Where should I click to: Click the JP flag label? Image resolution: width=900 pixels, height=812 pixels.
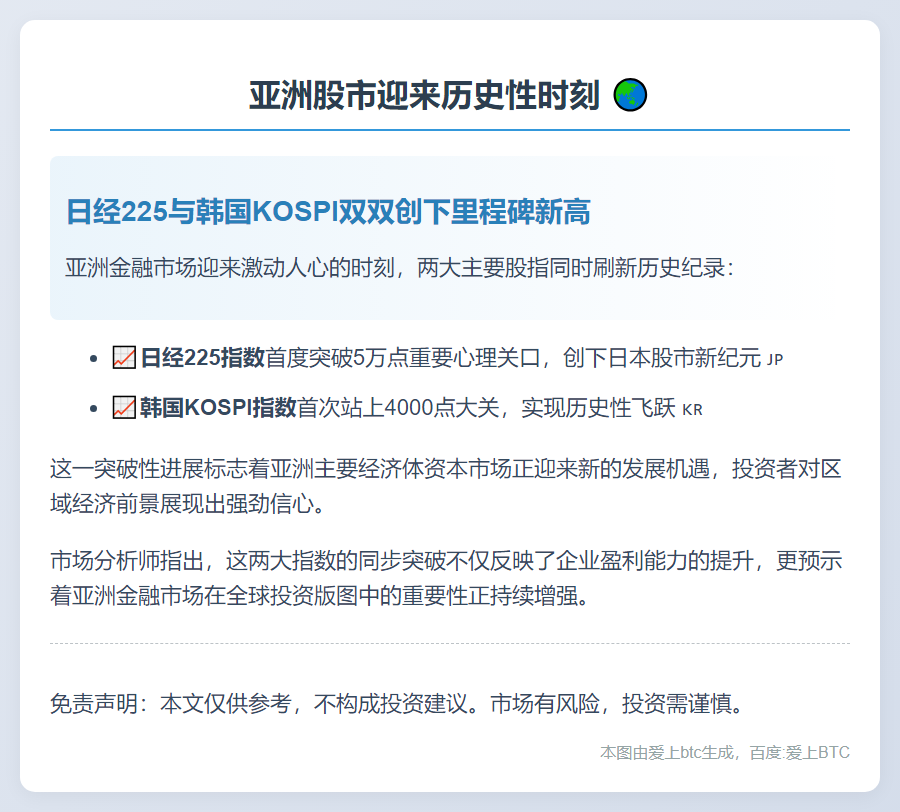775,360
